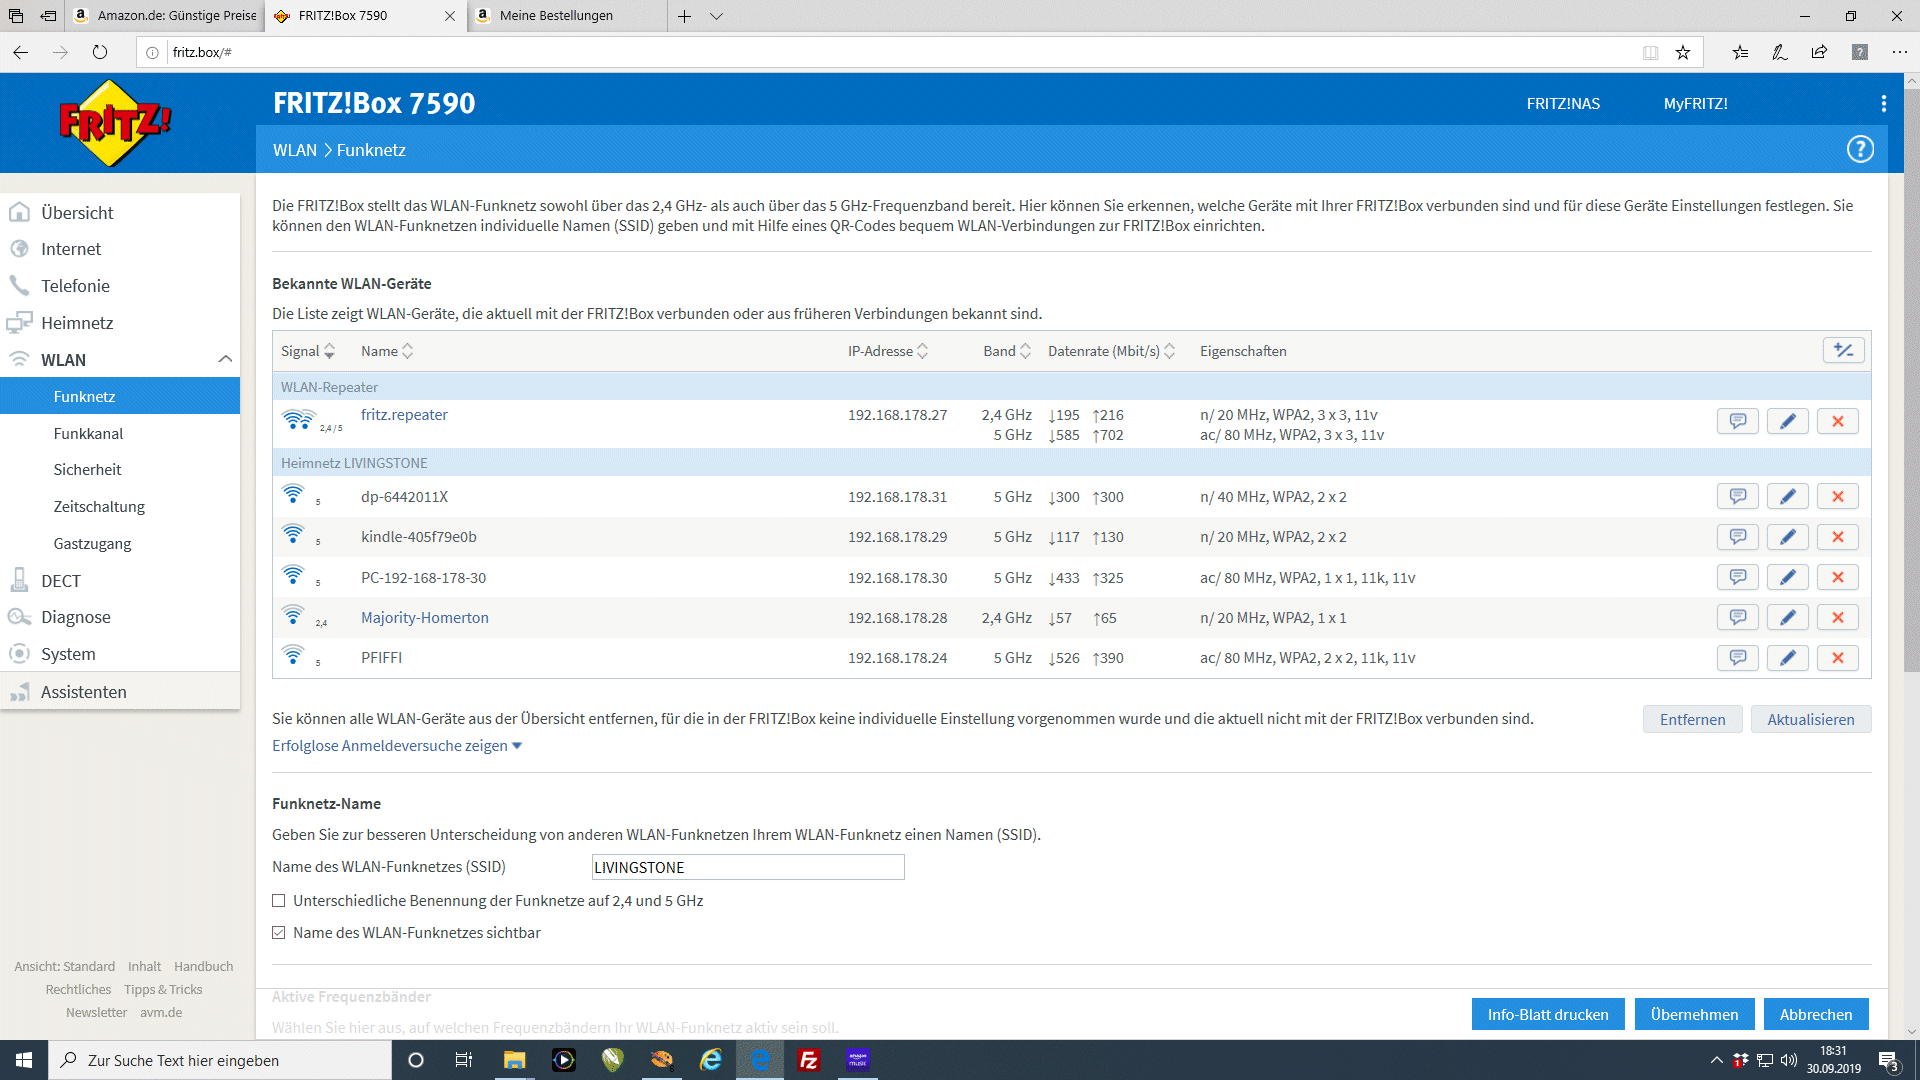
Task: Edit the fritz.repeater device entry
Action: [1788, 421]
